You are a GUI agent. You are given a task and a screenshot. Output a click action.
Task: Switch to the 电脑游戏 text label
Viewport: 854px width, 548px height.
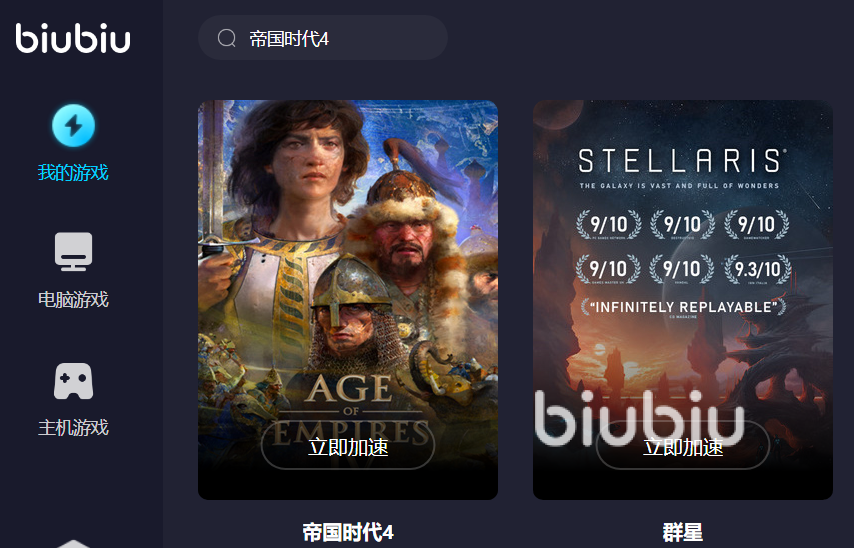tap(73, 299)
